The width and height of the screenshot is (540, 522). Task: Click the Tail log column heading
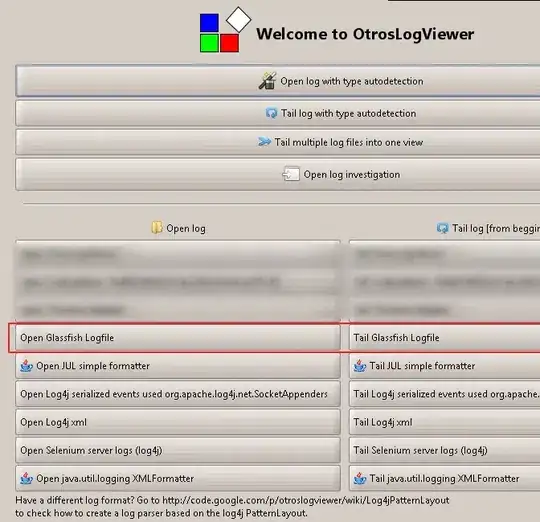pyautogui.click(x=488, y=228)
